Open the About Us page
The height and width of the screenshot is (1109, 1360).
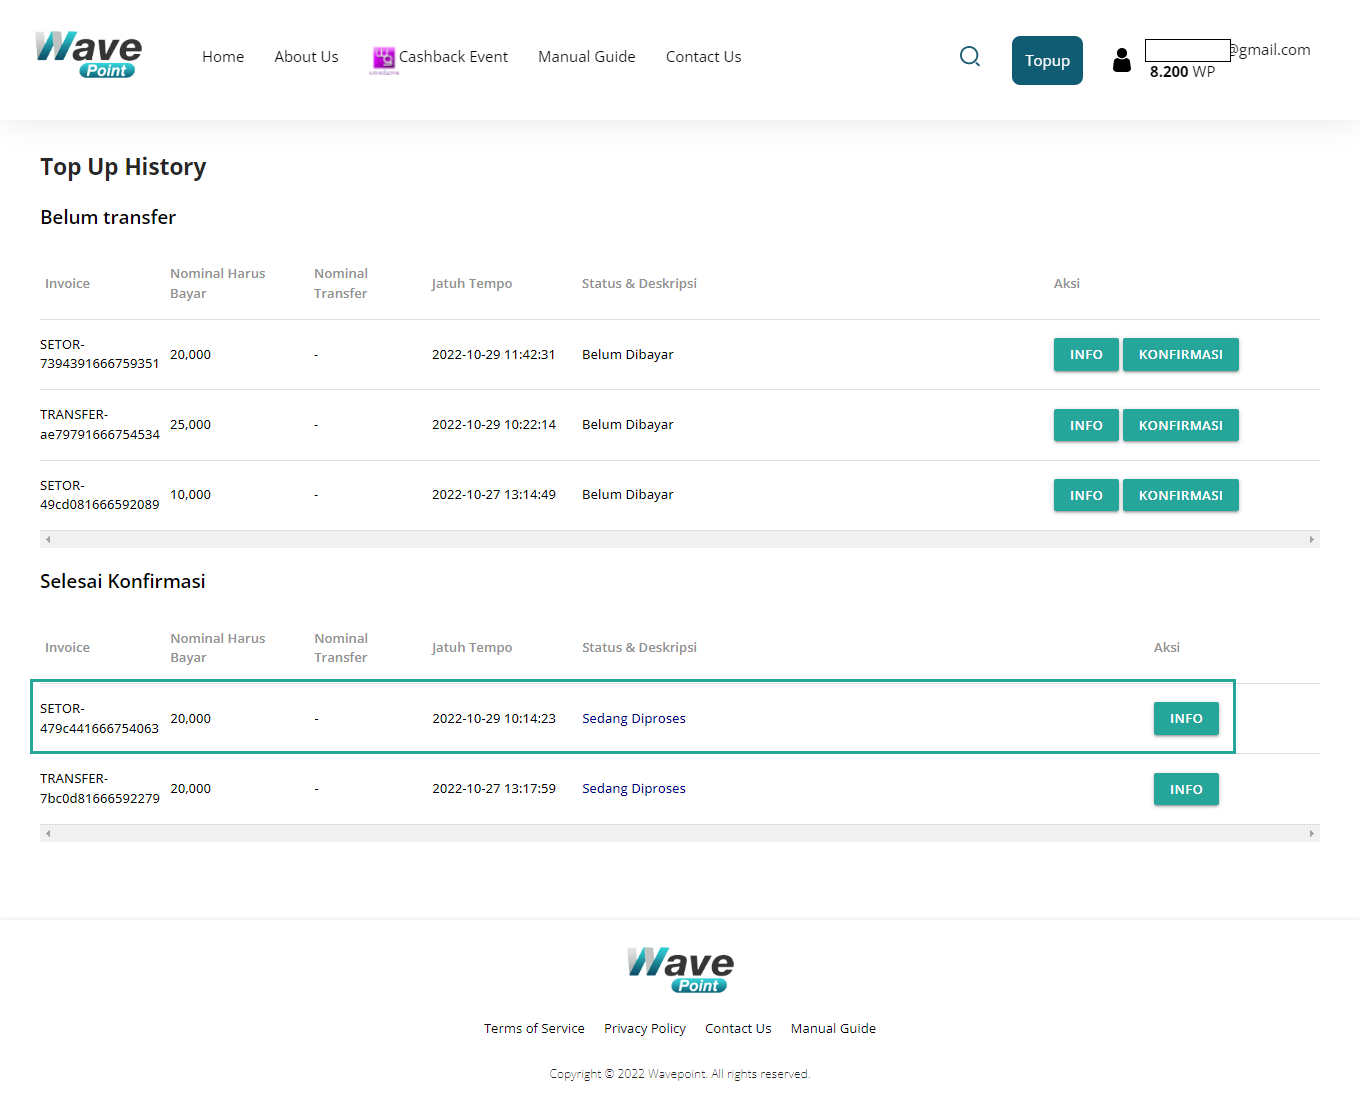306,57
